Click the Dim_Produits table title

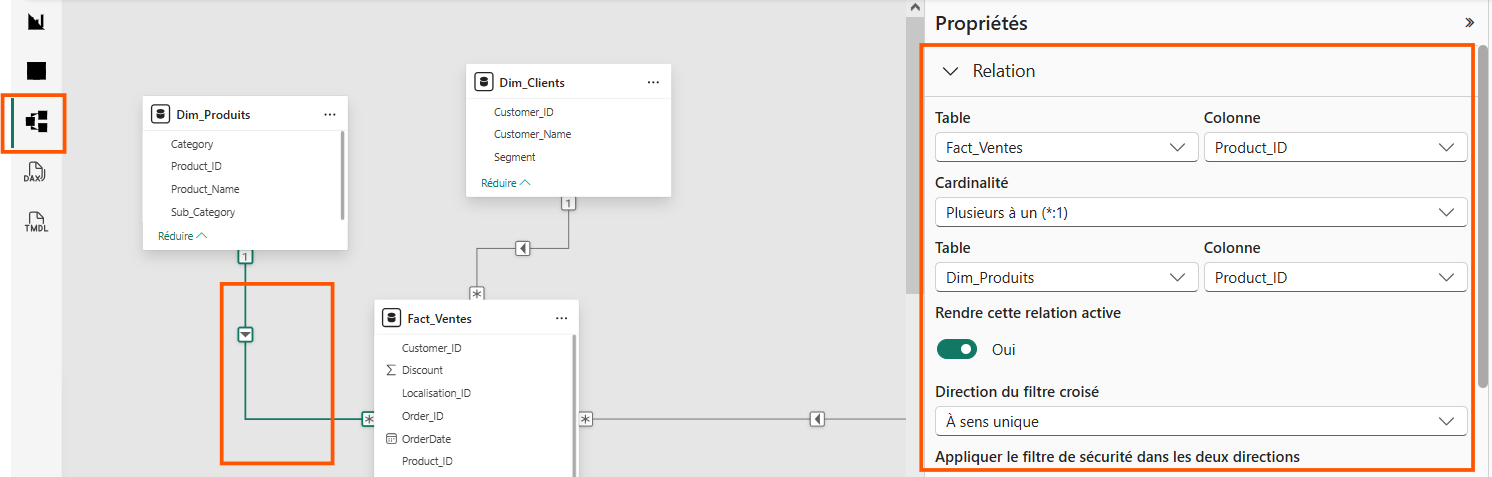[213, 115]
